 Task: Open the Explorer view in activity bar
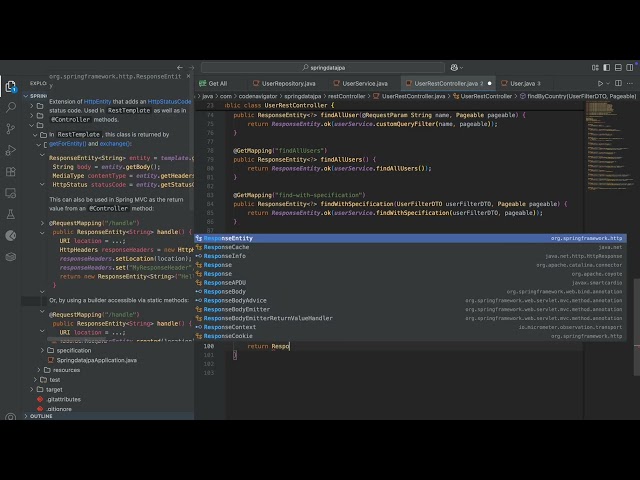(11, 86)
